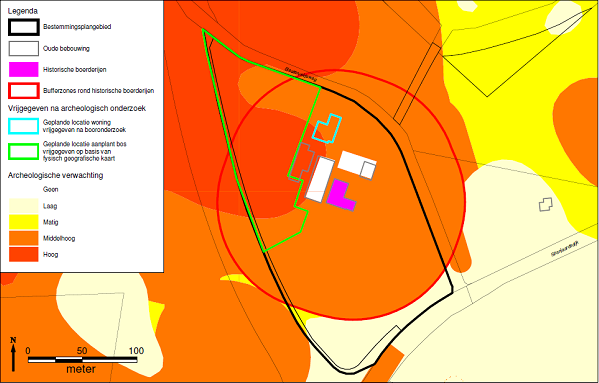Click the magenta historic farm building on map
Screen dimensions: 599x383
(x=341, y=195)
